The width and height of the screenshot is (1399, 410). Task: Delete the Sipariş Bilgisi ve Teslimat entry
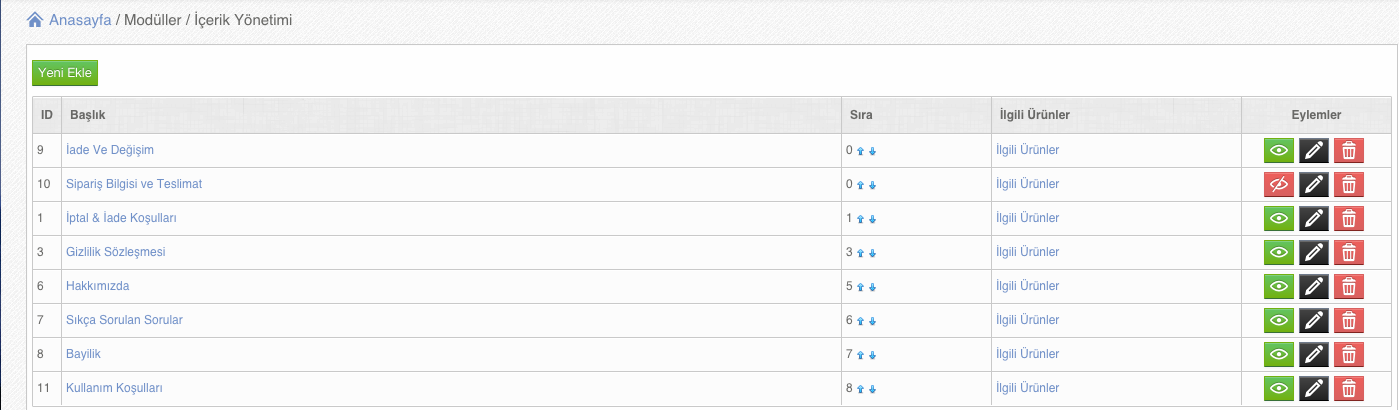[x=1349, y=185]
